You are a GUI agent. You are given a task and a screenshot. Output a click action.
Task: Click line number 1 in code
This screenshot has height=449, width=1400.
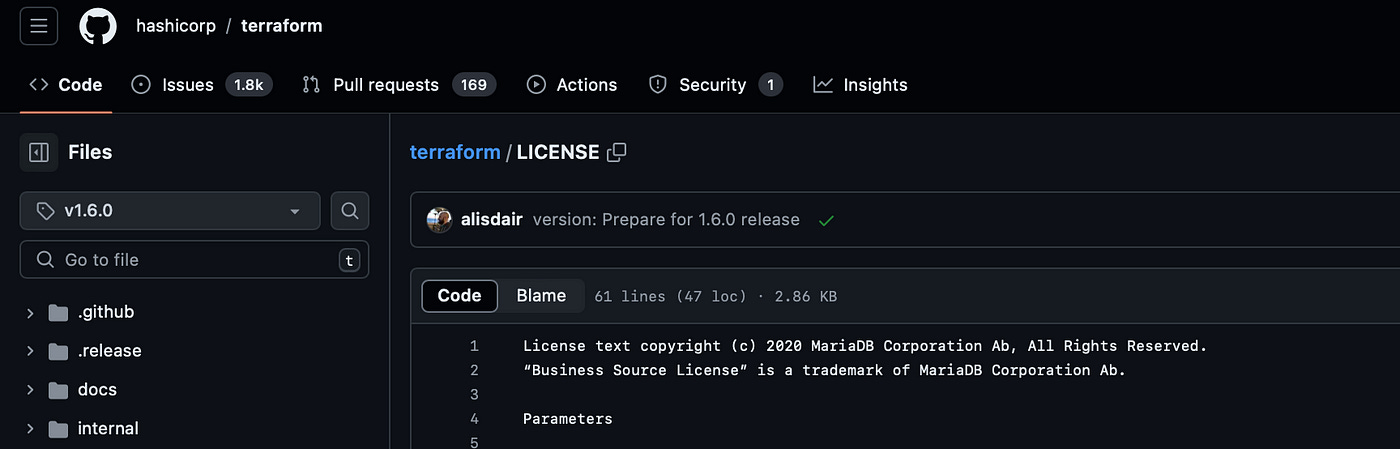pos(474,346)
